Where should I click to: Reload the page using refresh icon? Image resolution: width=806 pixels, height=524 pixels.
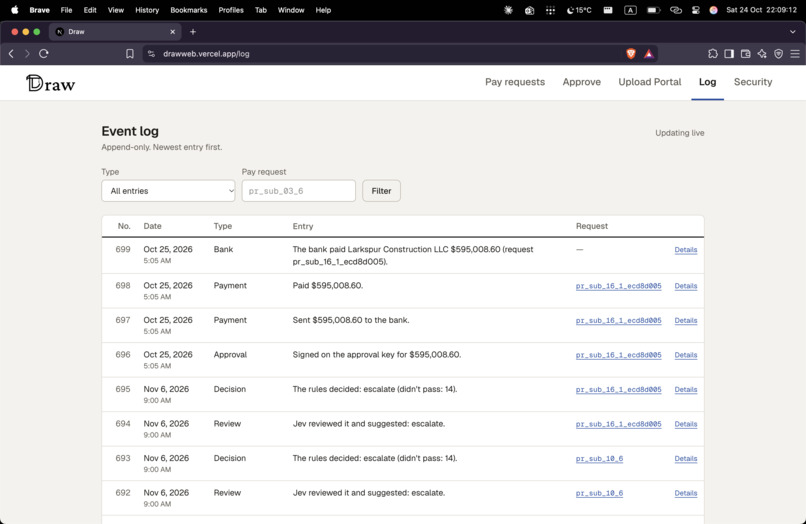point(44,53)
